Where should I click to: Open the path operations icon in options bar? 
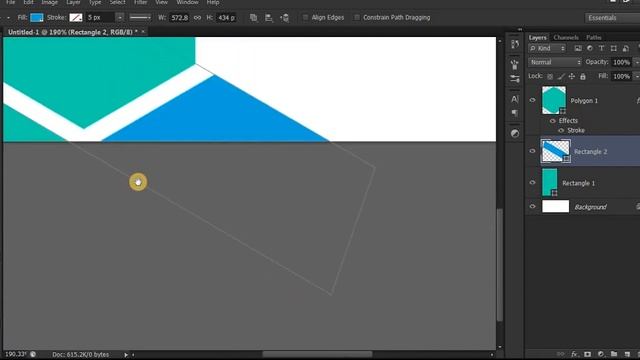point(253,18)
